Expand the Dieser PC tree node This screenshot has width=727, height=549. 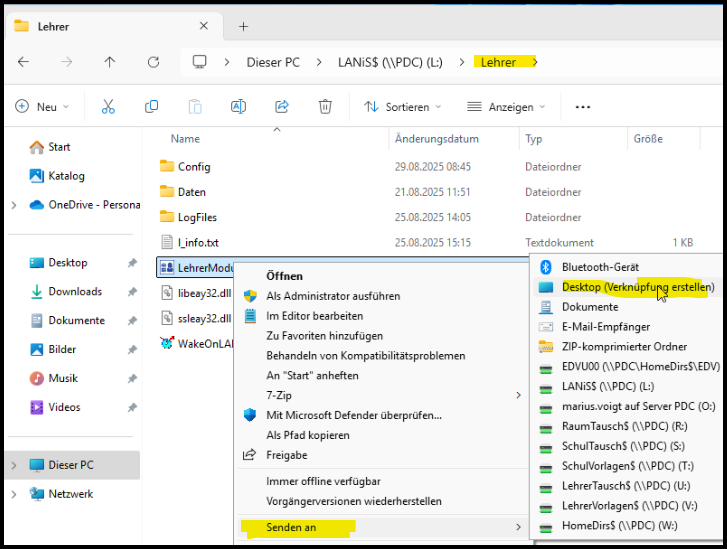point(13,465)
